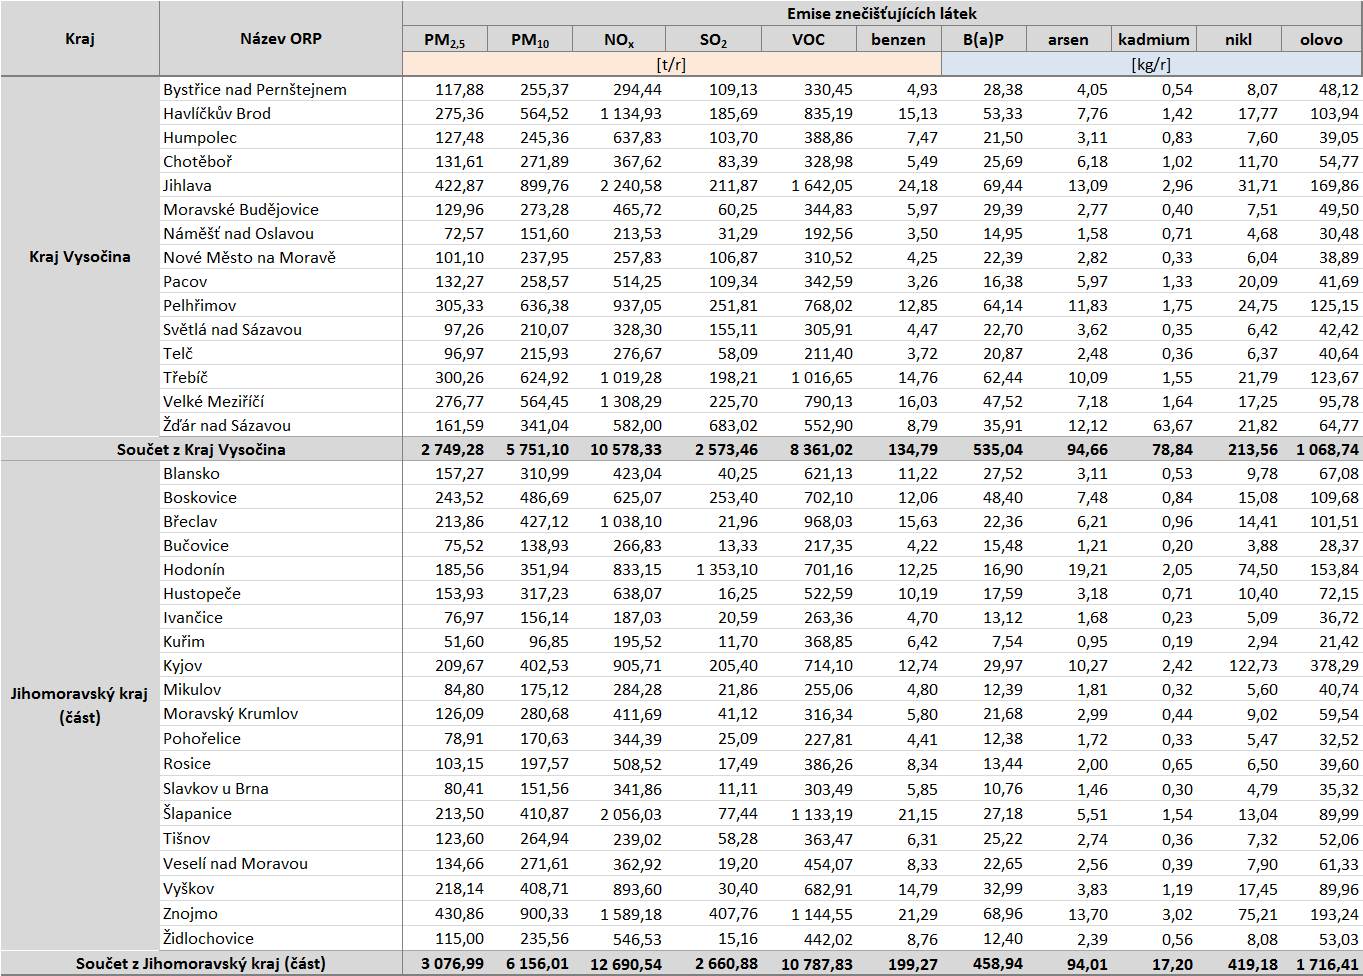
Task: Select 'Jihomoravský kraj (část)' region cell
Action: coord(80,705)
